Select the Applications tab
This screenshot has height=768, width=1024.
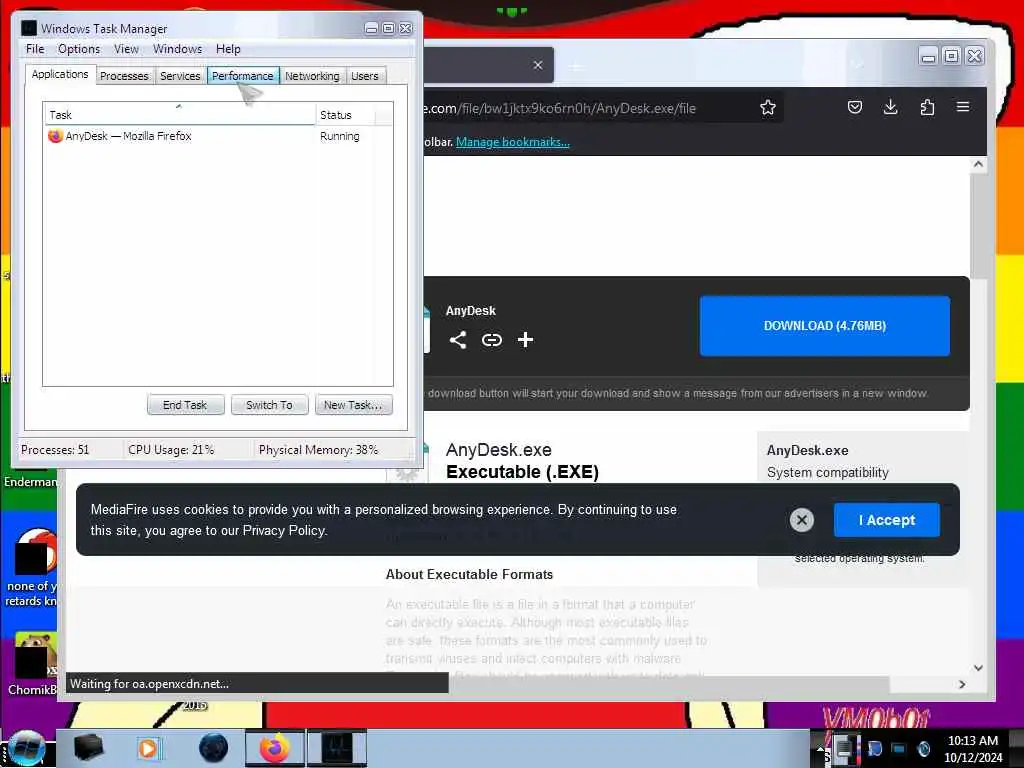[60, 74]
